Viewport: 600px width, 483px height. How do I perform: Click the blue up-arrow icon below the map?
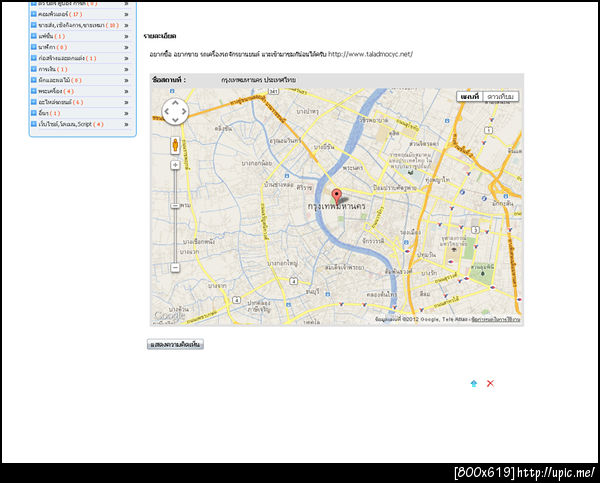pyautogui.click(x=474, y=383)
